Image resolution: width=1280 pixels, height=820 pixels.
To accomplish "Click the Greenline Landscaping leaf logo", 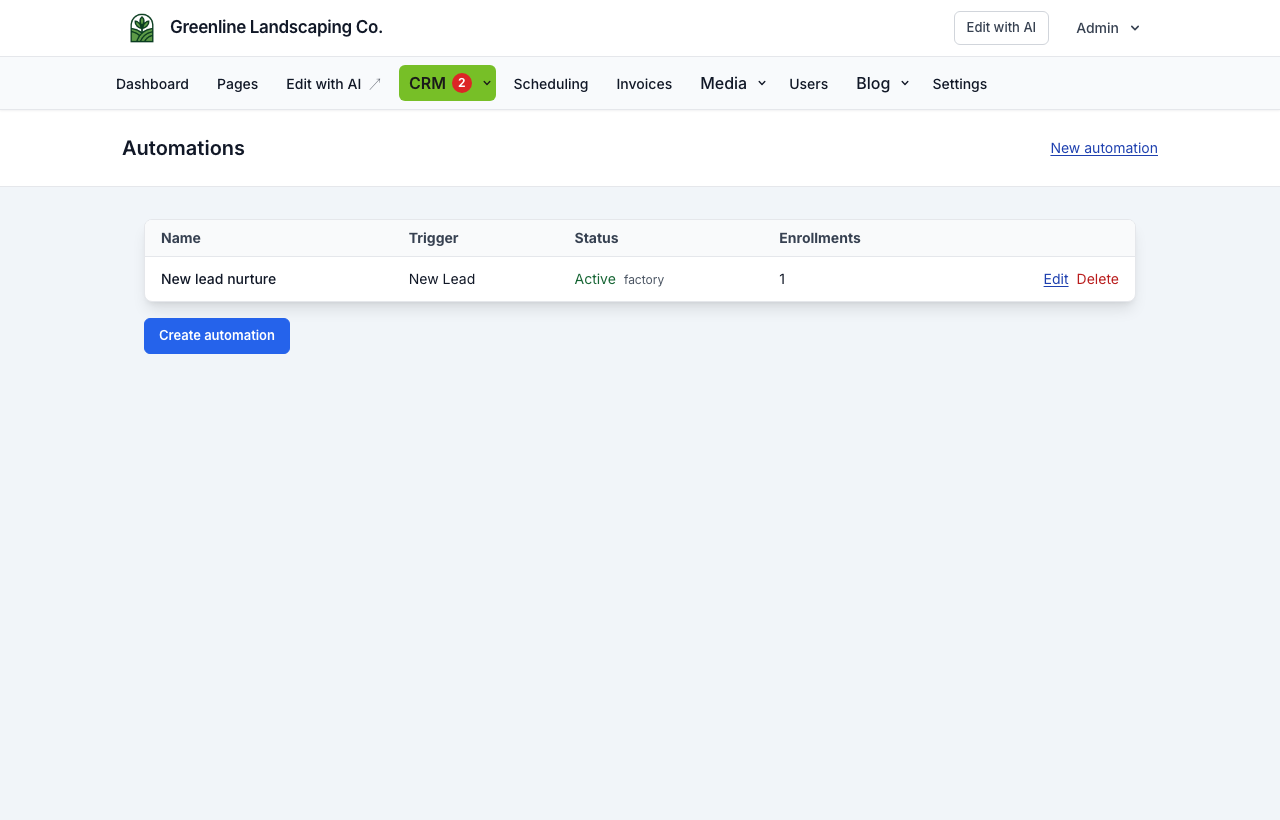I will pyautogui.click(x=142, y=28).
